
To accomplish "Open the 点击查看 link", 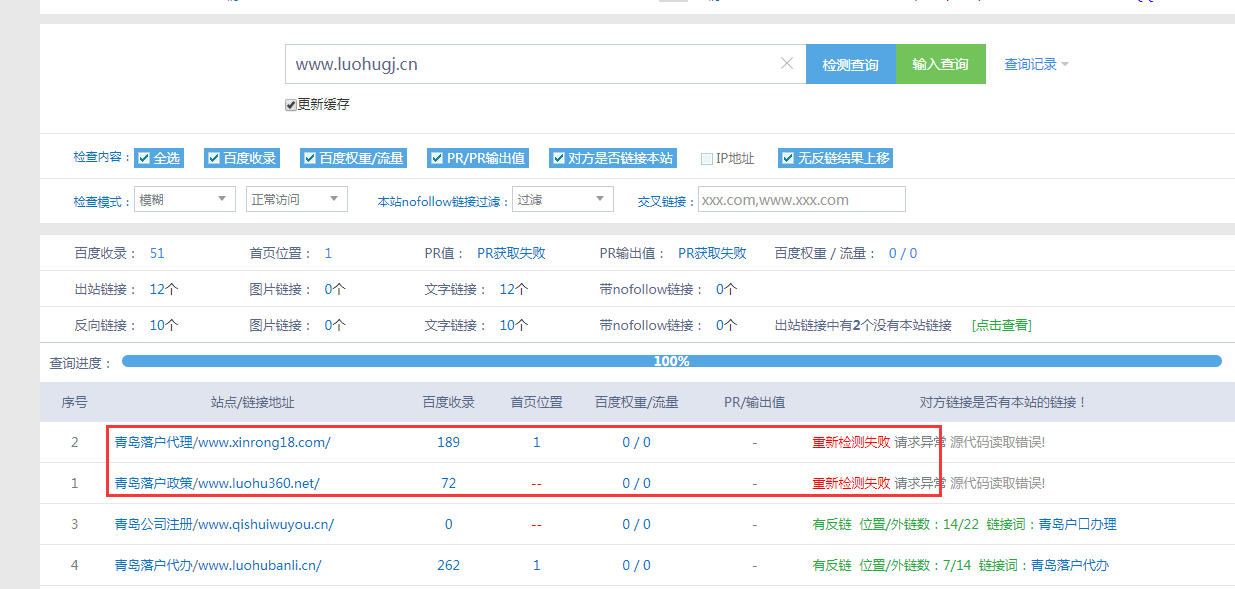I will point(1001,324).
